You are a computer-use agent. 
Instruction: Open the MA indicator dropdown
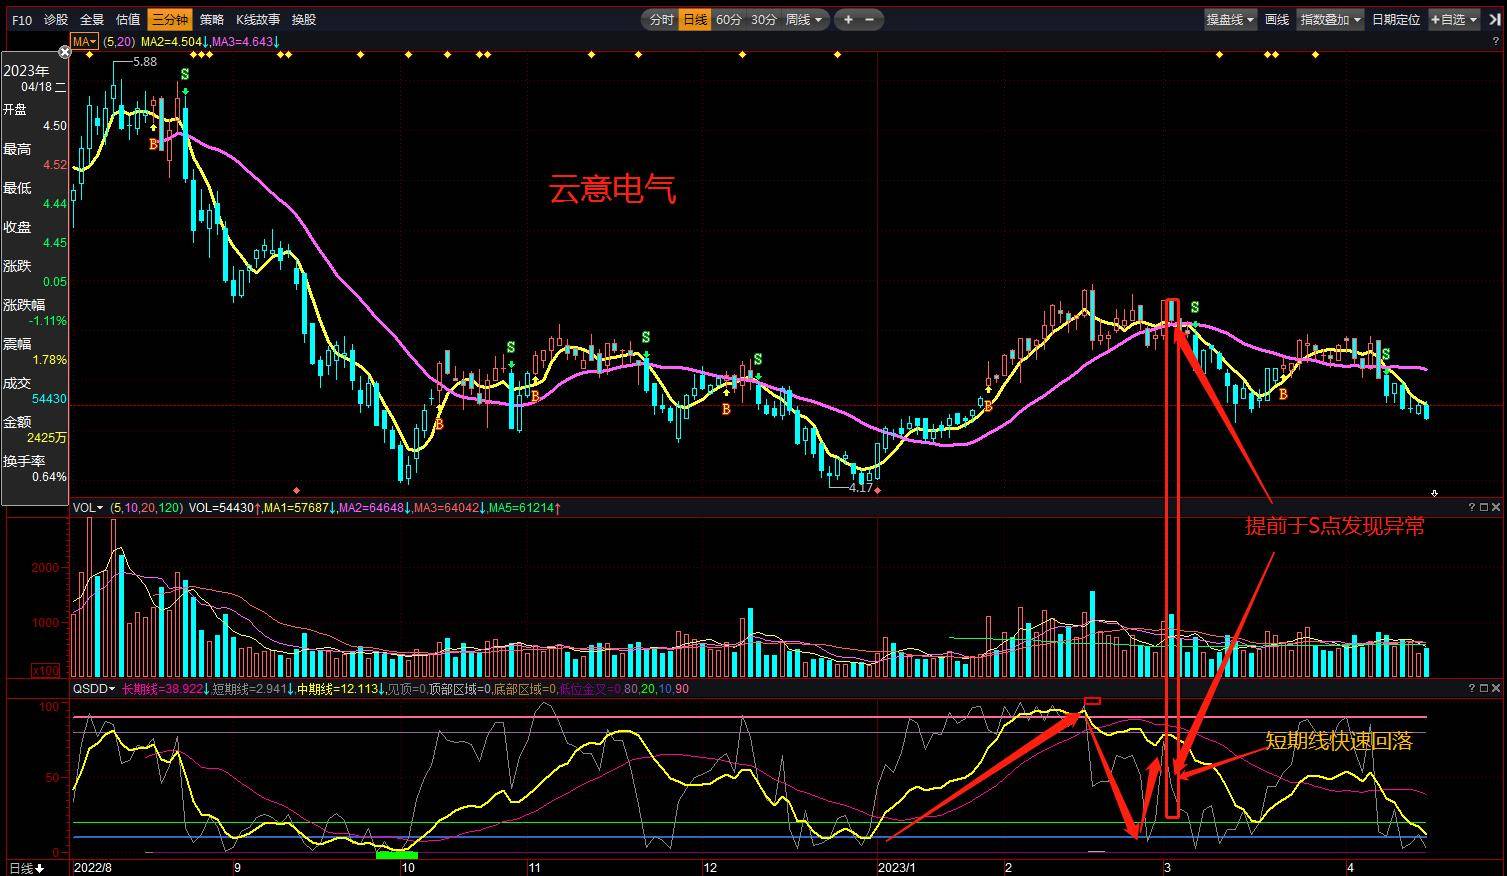[84, 42]
